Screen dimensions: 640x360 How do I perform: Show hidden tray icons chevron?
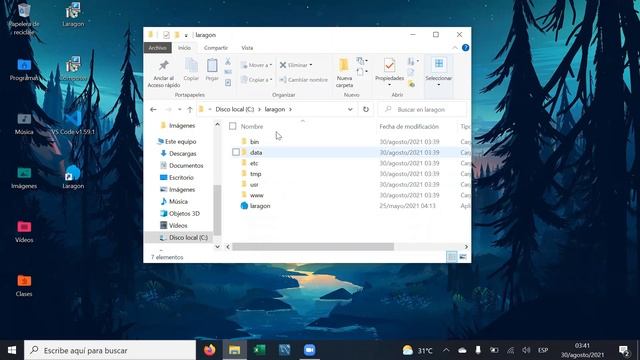(x=446, y=350)
